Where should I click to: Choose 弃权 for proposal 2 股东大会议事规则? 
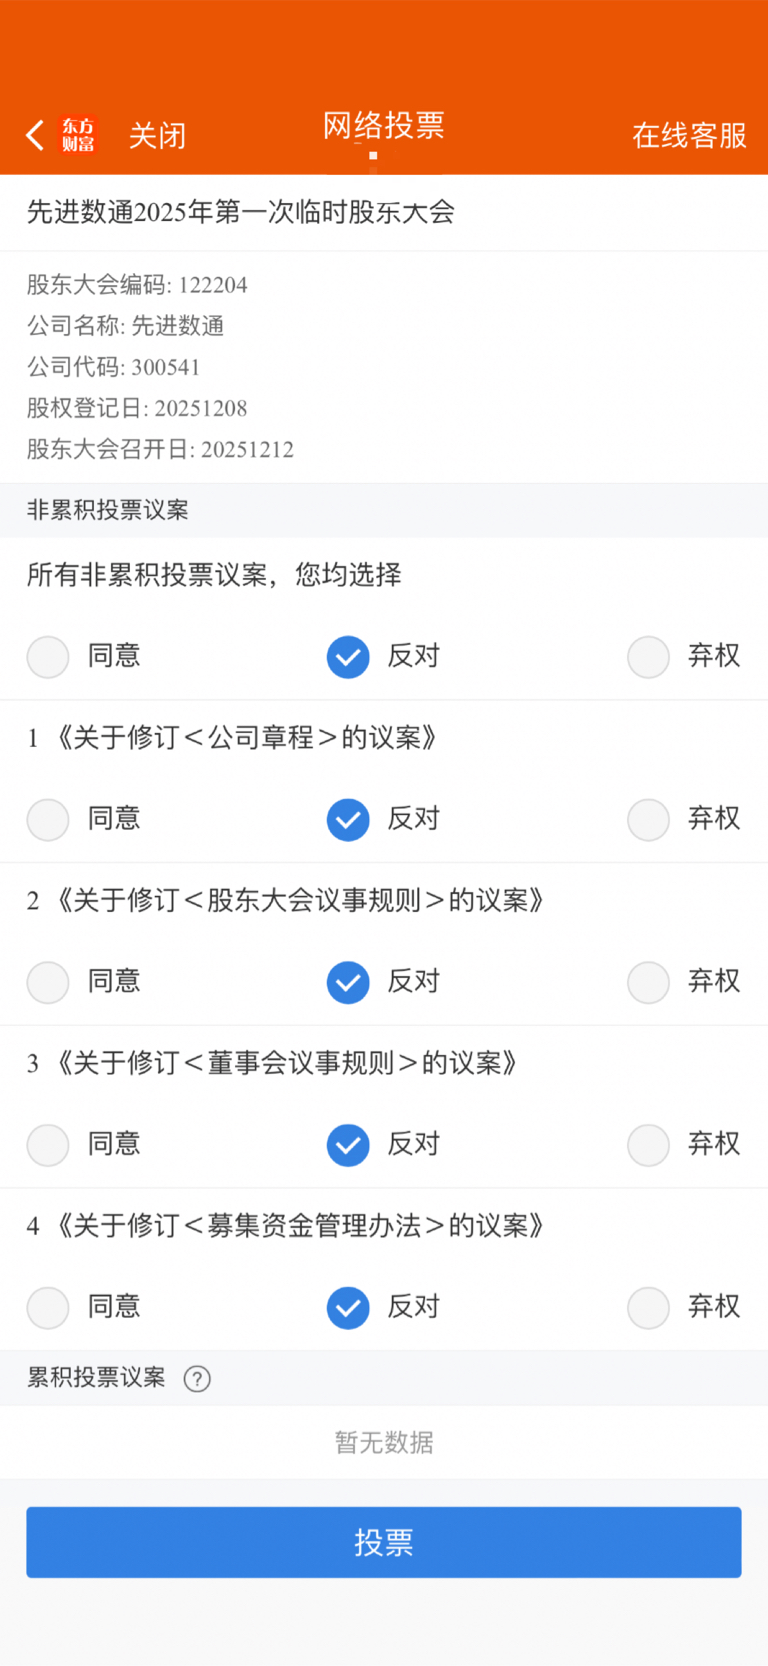(648, 982)
